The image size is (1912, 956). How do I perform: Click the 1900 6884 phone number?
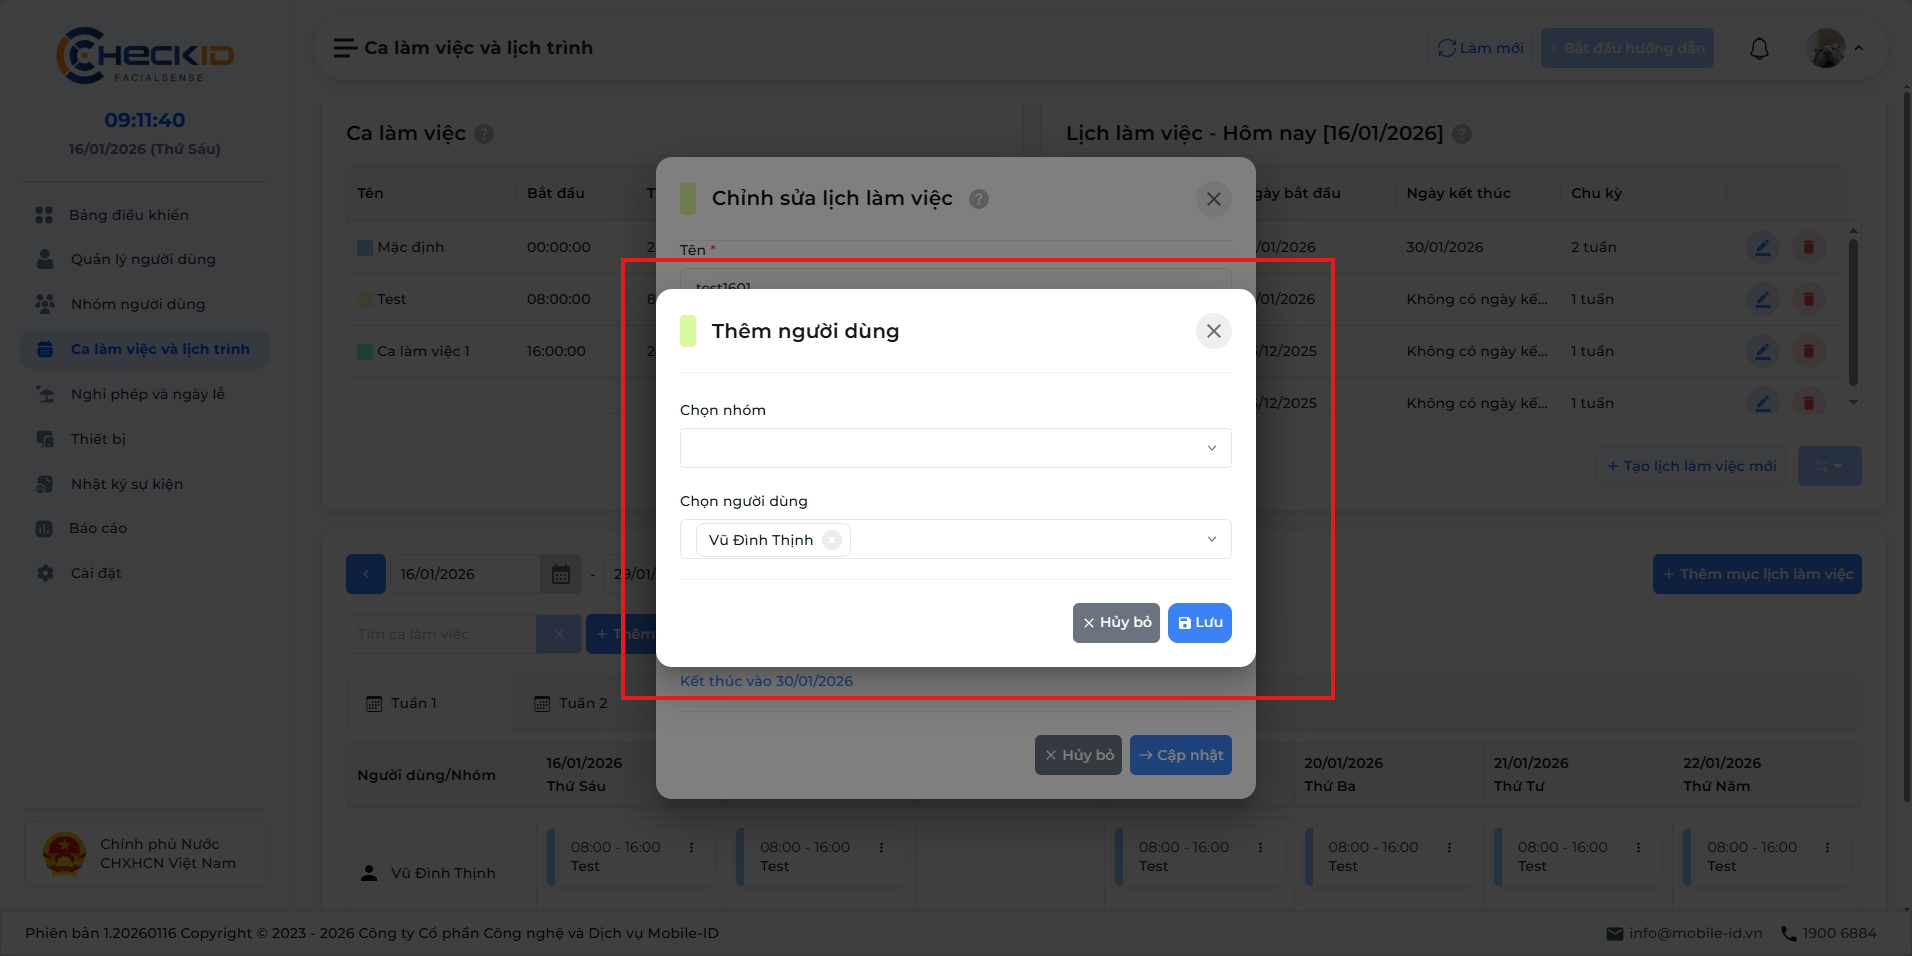point(1829,933)
